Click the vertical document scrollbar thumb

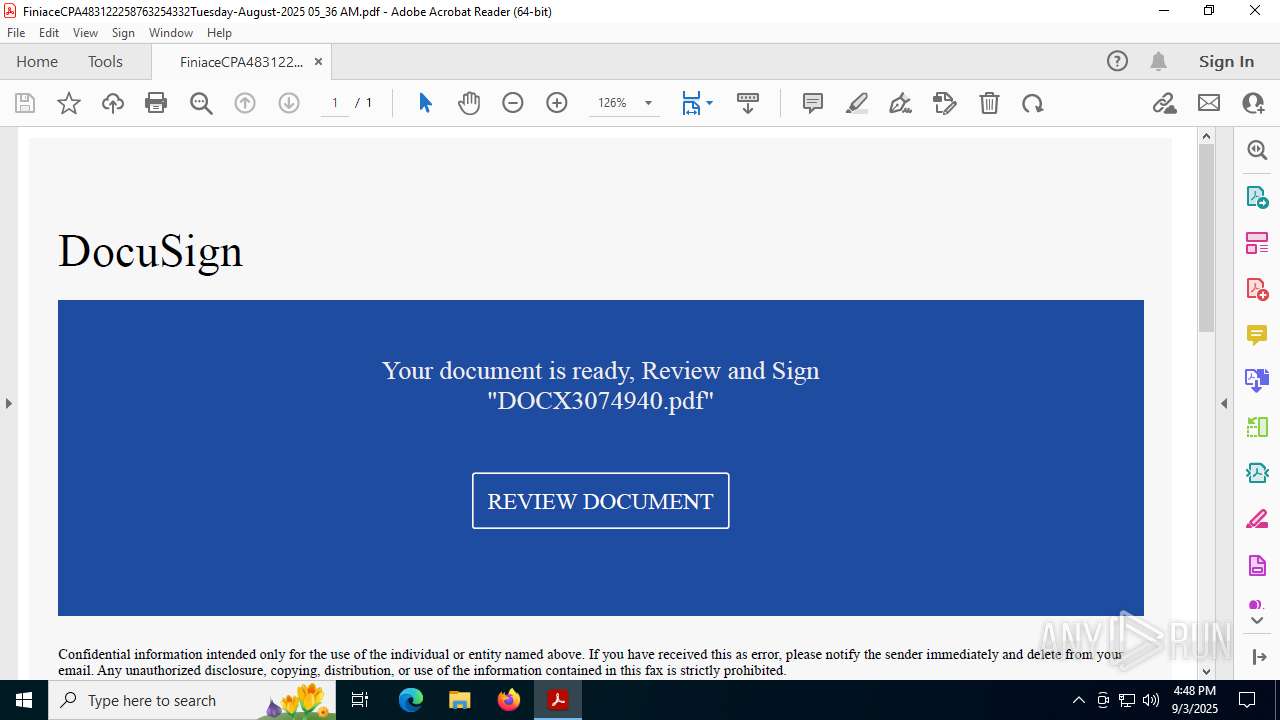(1206, 238)
